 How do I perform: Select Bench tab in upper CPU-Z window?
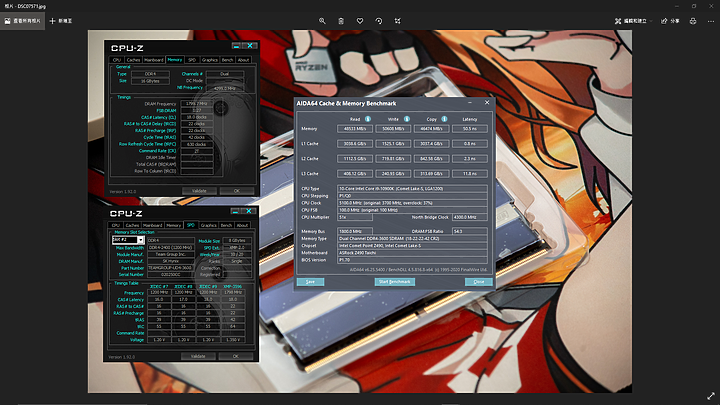[227, 60]
